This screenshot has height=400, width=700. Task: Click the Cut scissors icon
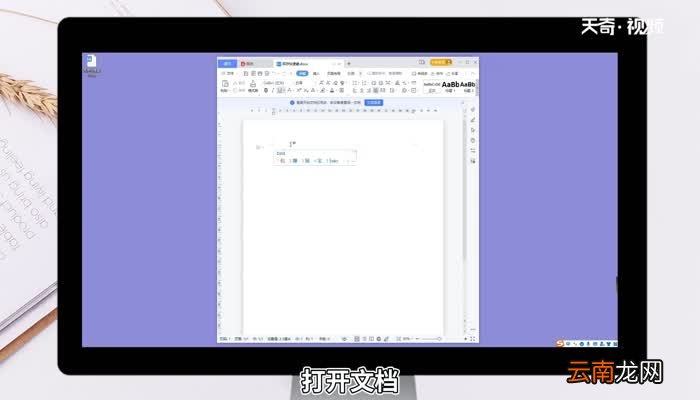pos(235,83)
